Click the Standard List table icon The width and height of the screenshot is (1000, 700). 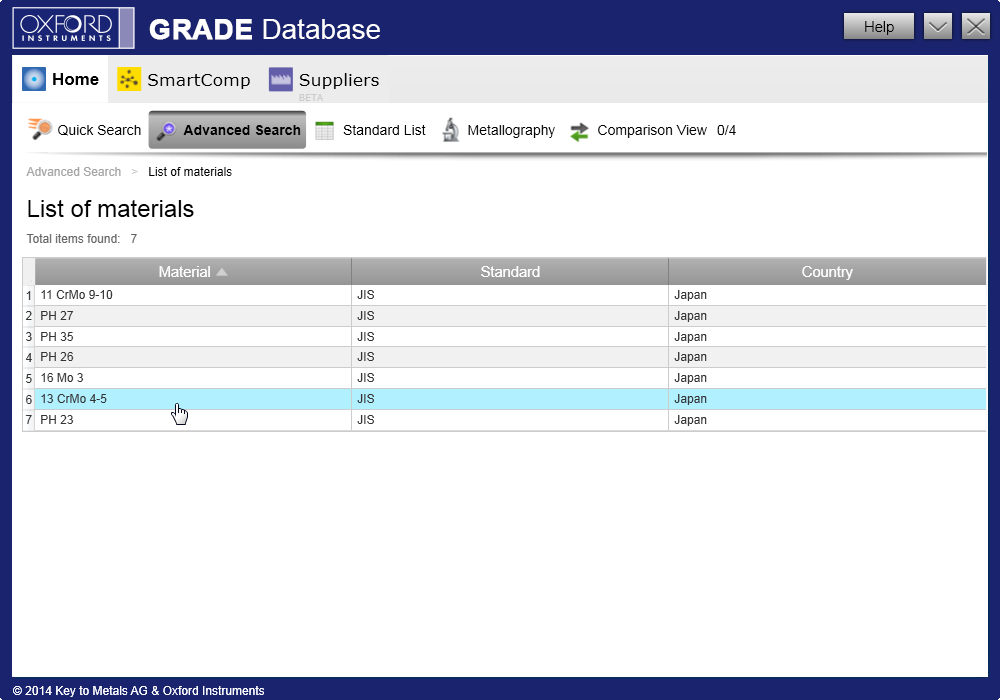(x=325, y=130)
